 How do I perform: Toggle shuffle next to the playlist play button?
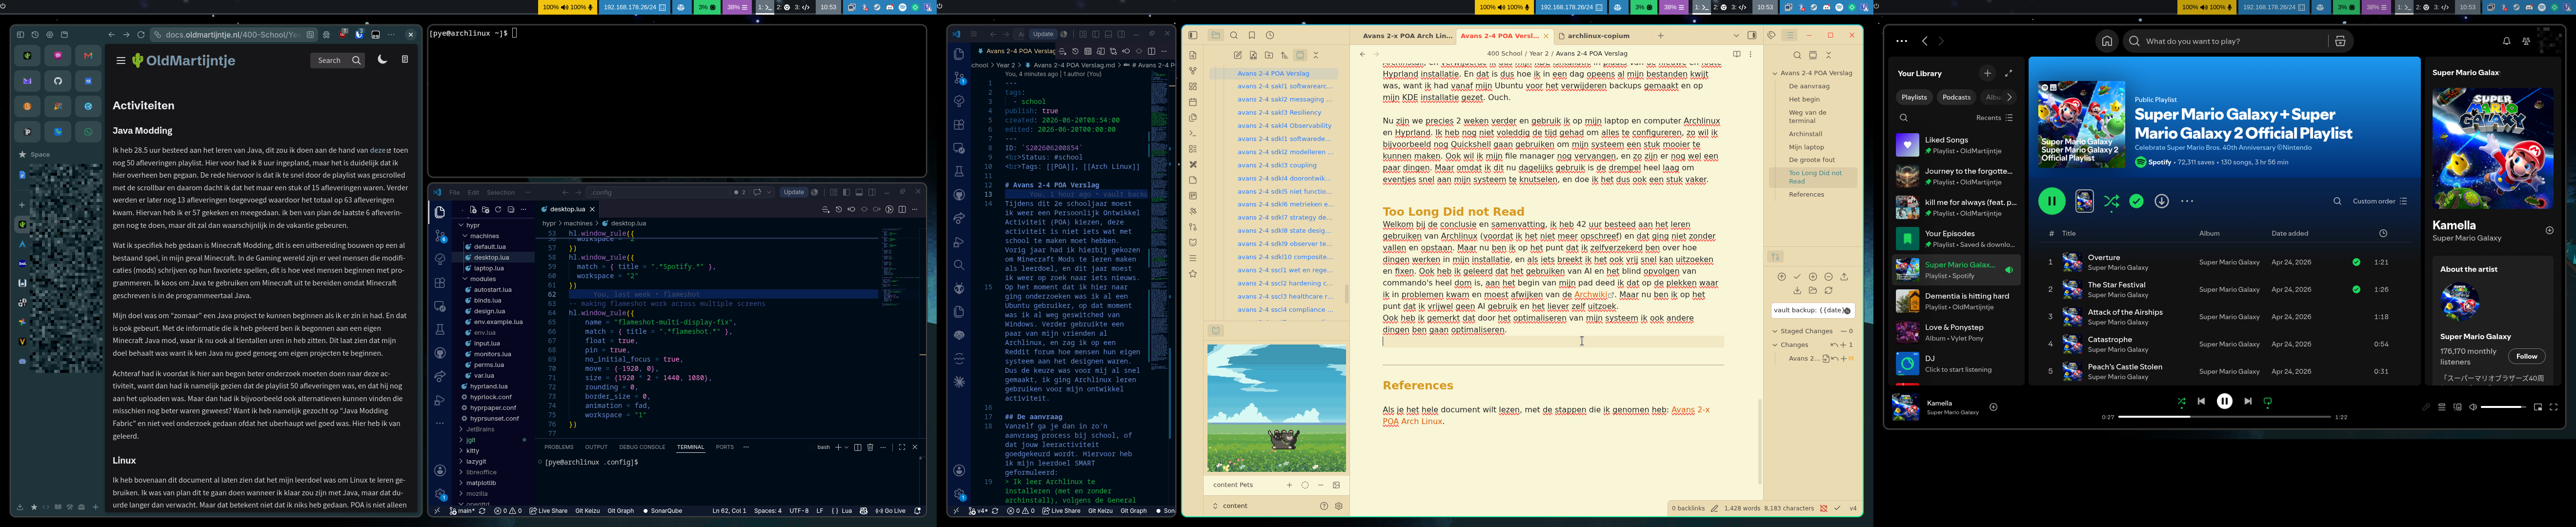2111,201
